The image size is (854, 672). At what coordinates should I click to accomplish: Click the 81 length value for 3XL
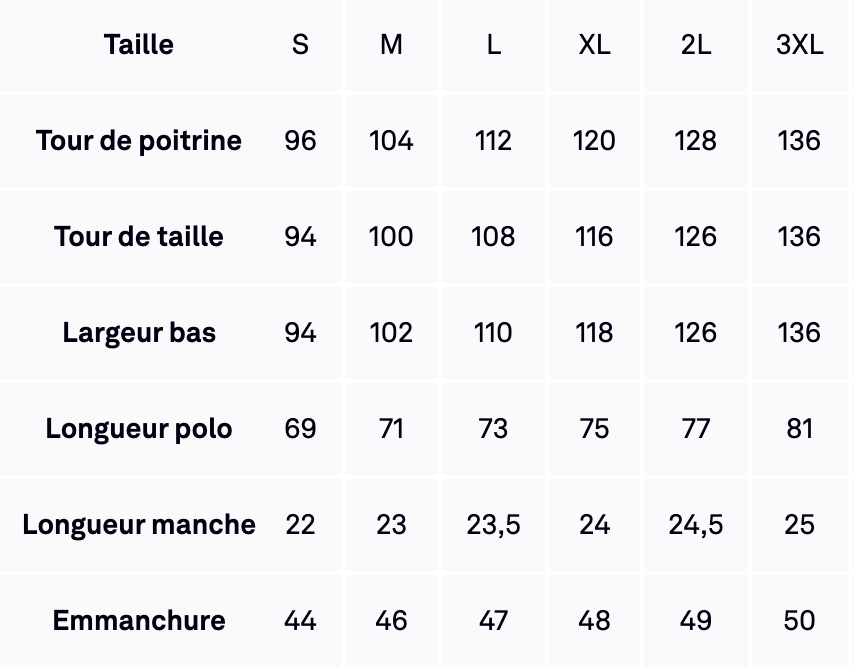click(x=799, y=429)
